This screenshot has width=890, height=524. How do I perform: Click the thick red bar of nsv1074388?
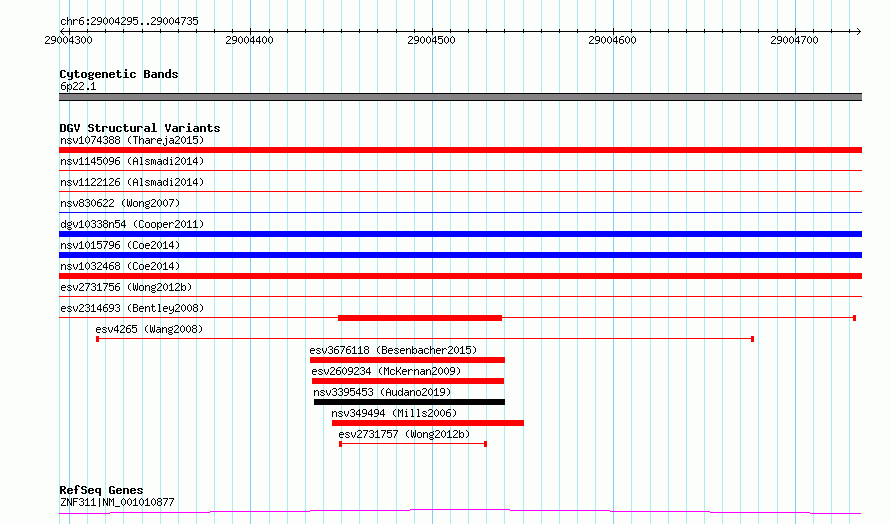(x=460, y=150)
